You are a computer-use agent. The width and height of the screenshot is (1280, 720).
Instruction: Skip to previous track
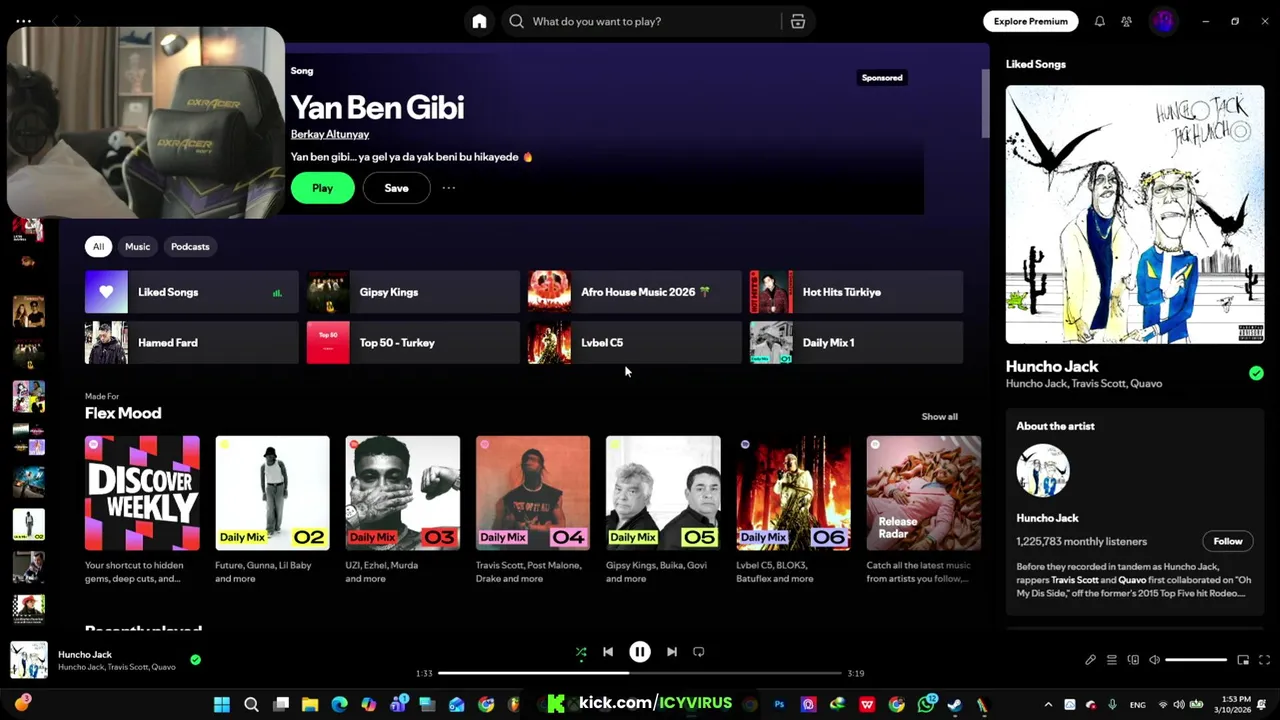pos(608,652)
